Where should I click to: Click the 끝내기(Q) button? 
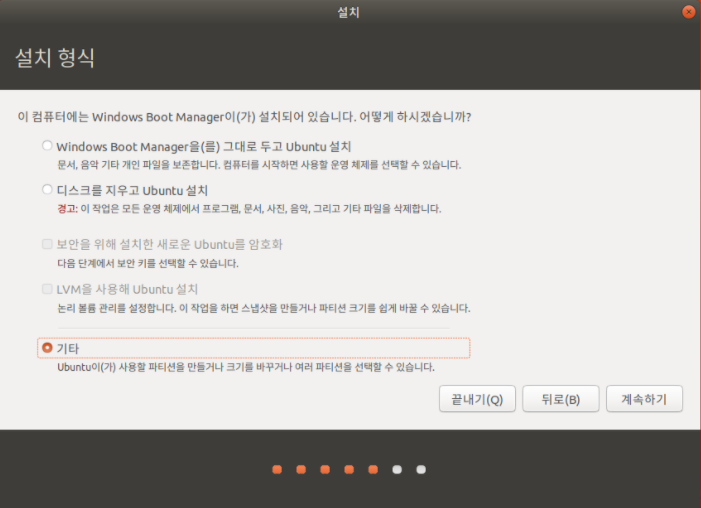477,399
